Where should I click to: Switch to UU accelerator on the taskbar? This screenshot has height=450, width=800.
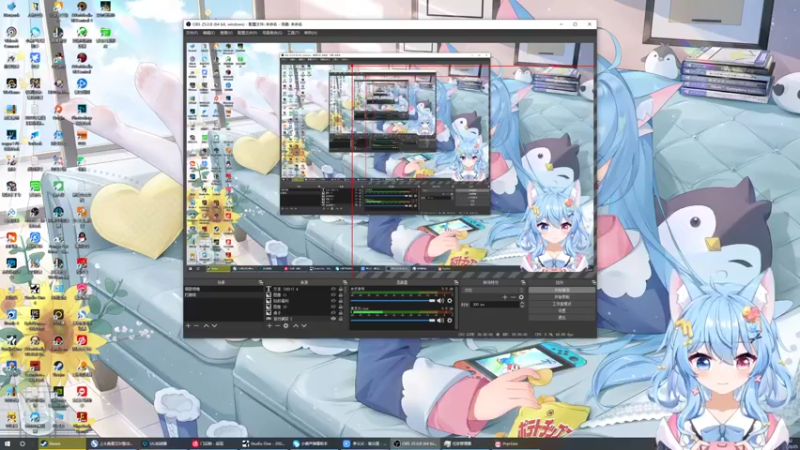click(163, 444)
